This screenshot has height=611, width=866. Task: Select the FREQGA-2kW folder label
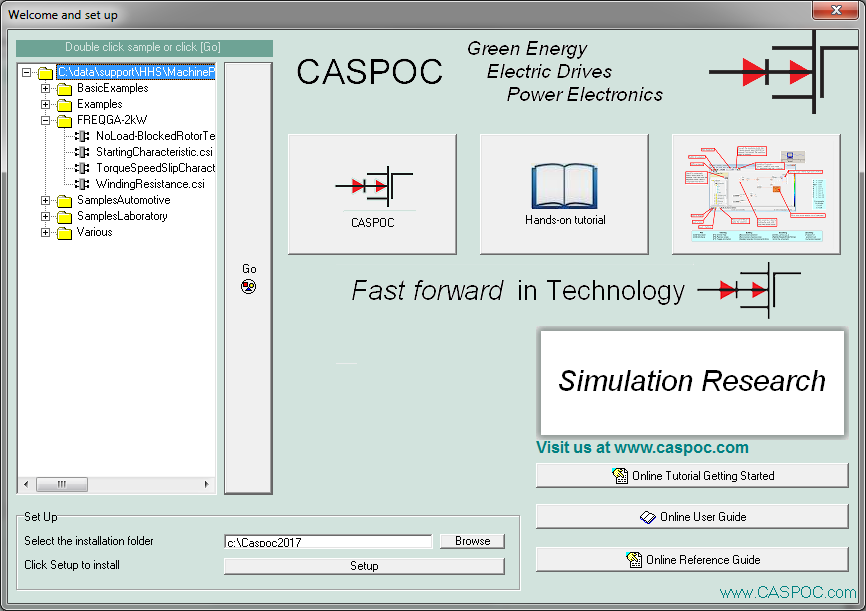click(112, 120)
